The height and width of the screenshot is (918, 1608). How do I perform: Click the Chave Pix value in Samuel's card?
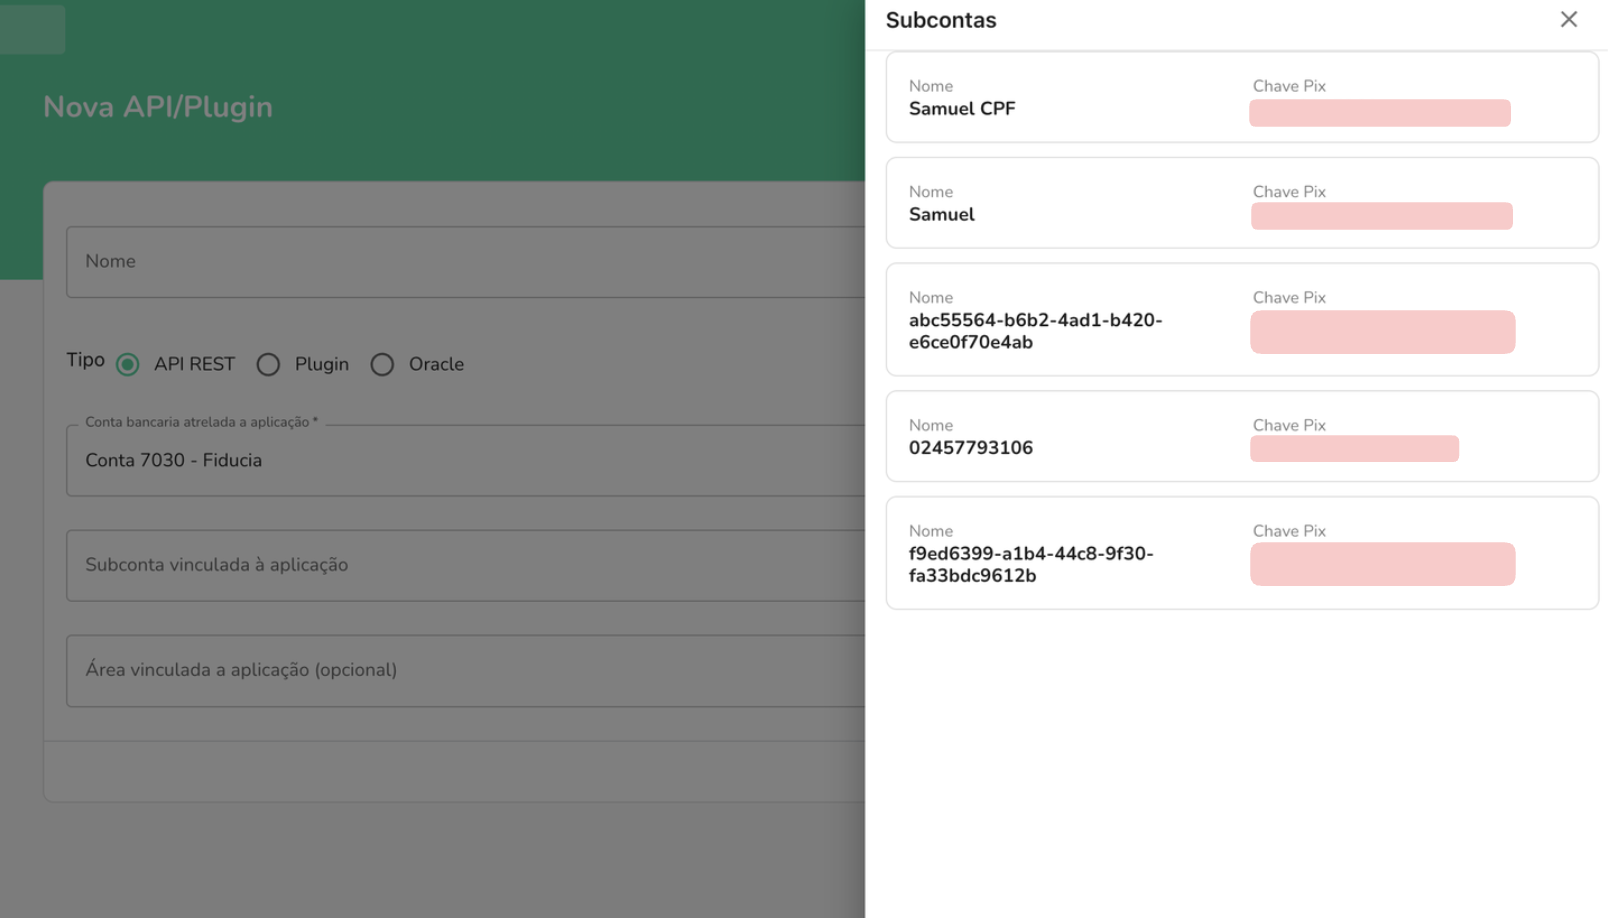[x=1381, y=216]
